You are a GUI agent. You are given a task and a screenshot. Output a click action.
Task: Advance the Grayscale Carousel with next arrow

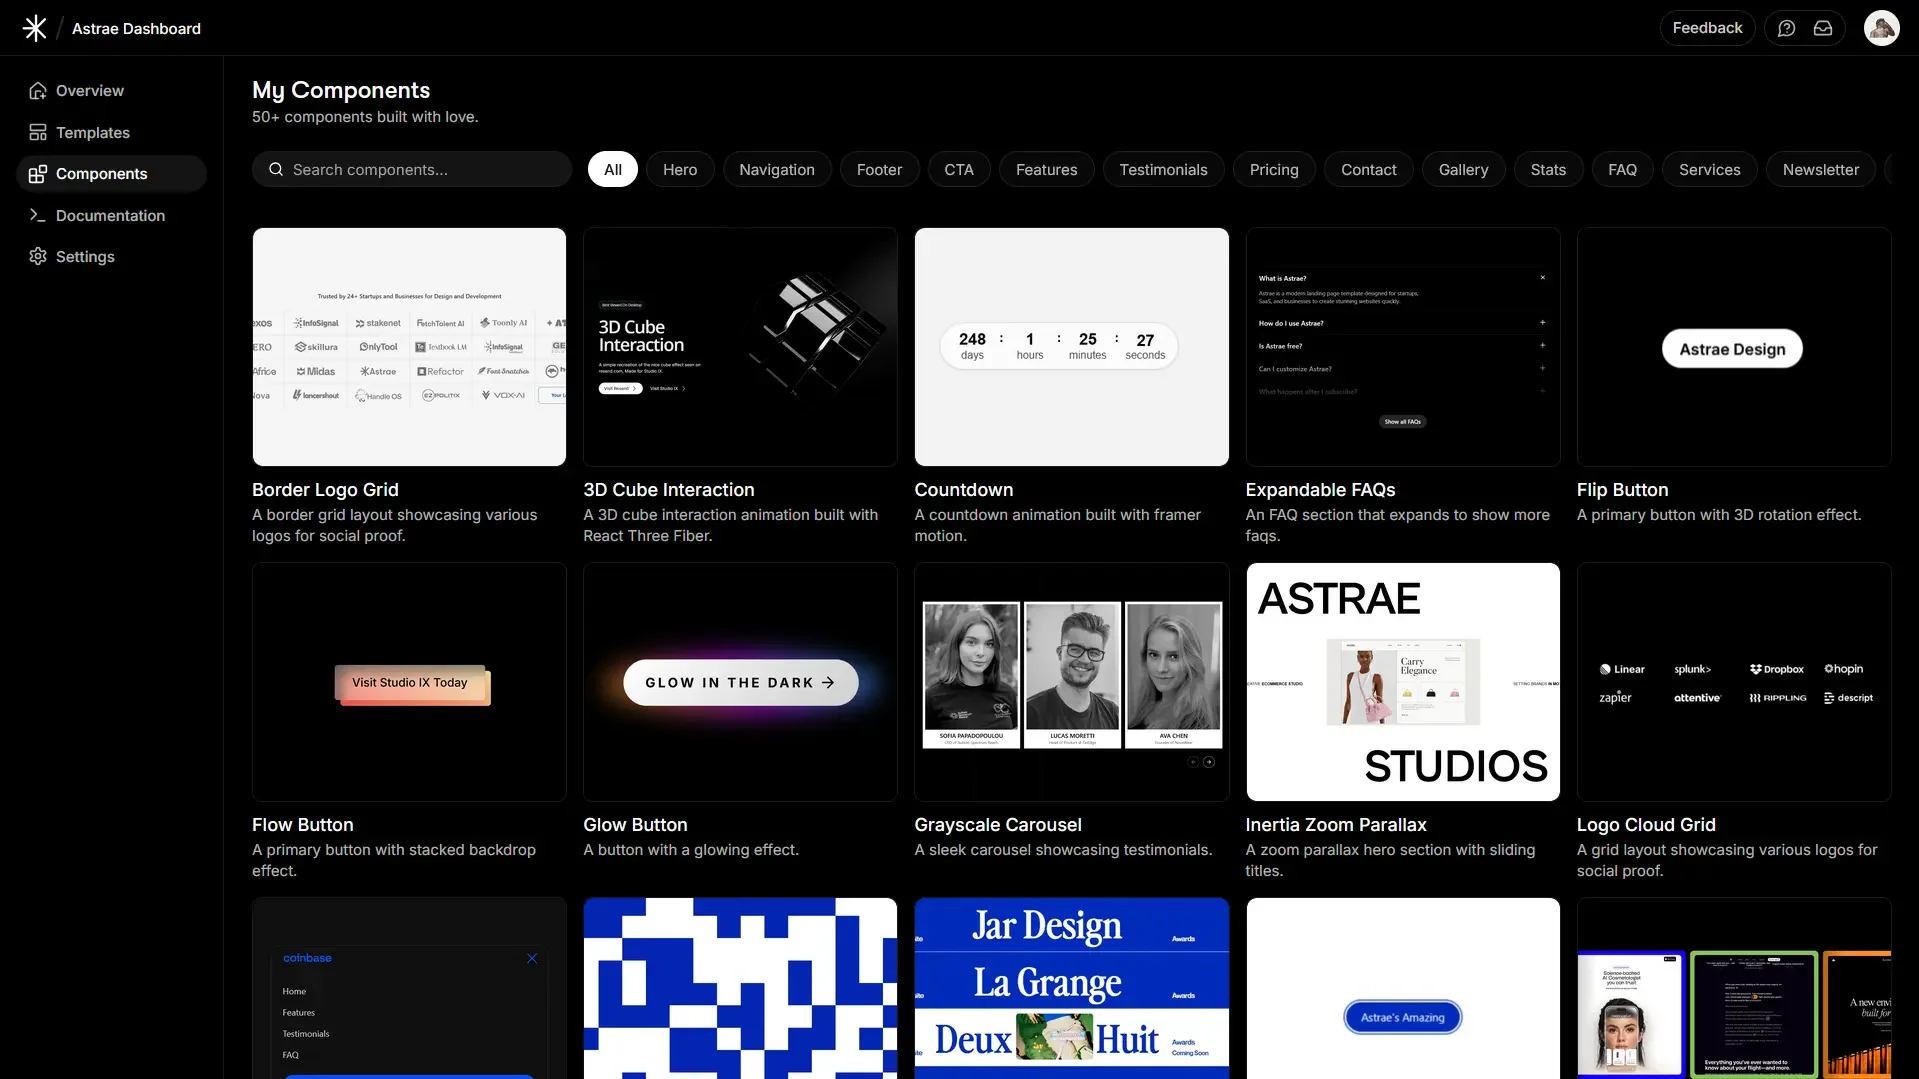pos(1211,761)
